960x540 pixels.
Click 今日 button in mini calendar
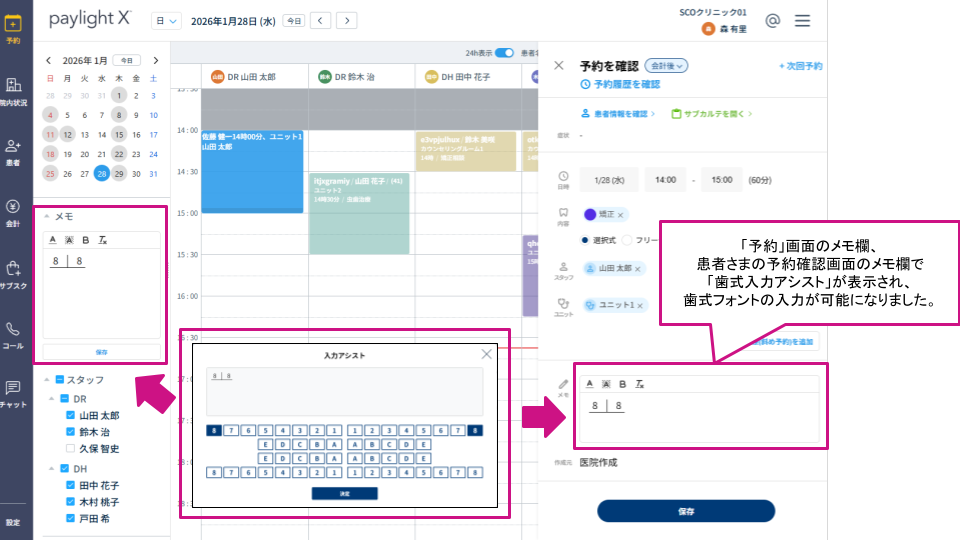(127, 61)
